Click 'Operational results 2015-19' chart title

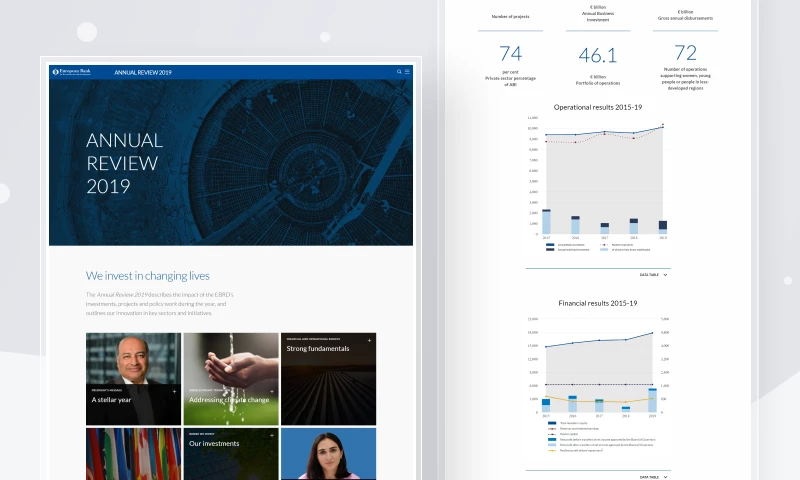pos(597,107)
